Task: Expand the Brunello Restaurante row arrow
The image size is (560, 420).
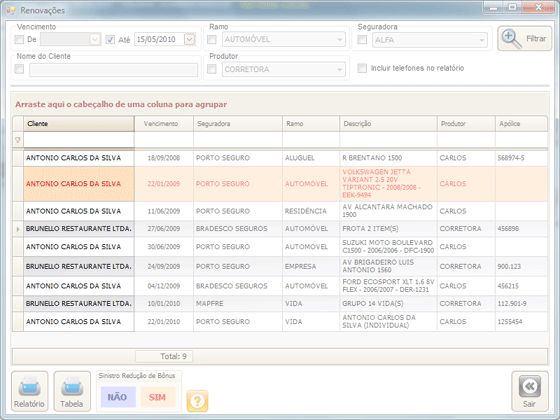Action: [18, 229]
